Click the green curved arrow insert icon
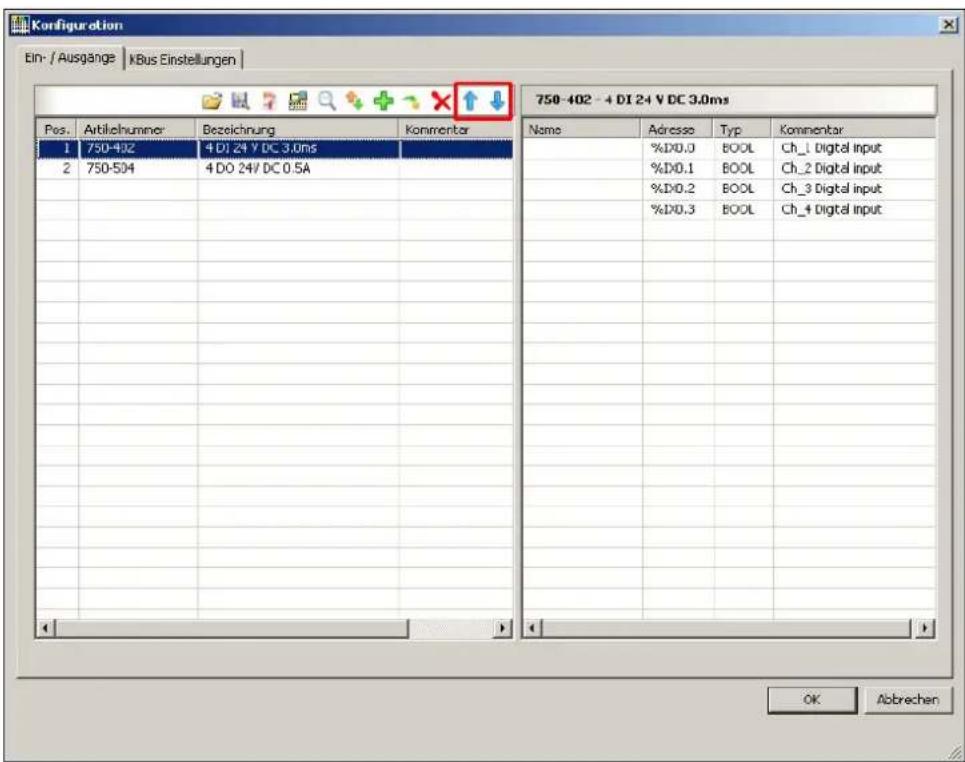The height and width of the screenshot is (762, 965). [412, 102]
